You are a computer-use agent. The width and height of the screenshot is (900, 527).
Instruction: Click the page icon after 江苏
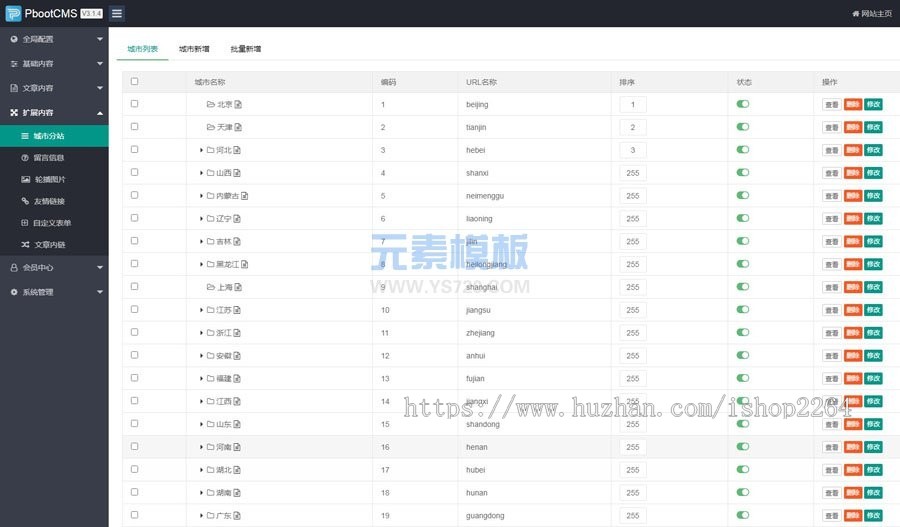tap(237, 310)
